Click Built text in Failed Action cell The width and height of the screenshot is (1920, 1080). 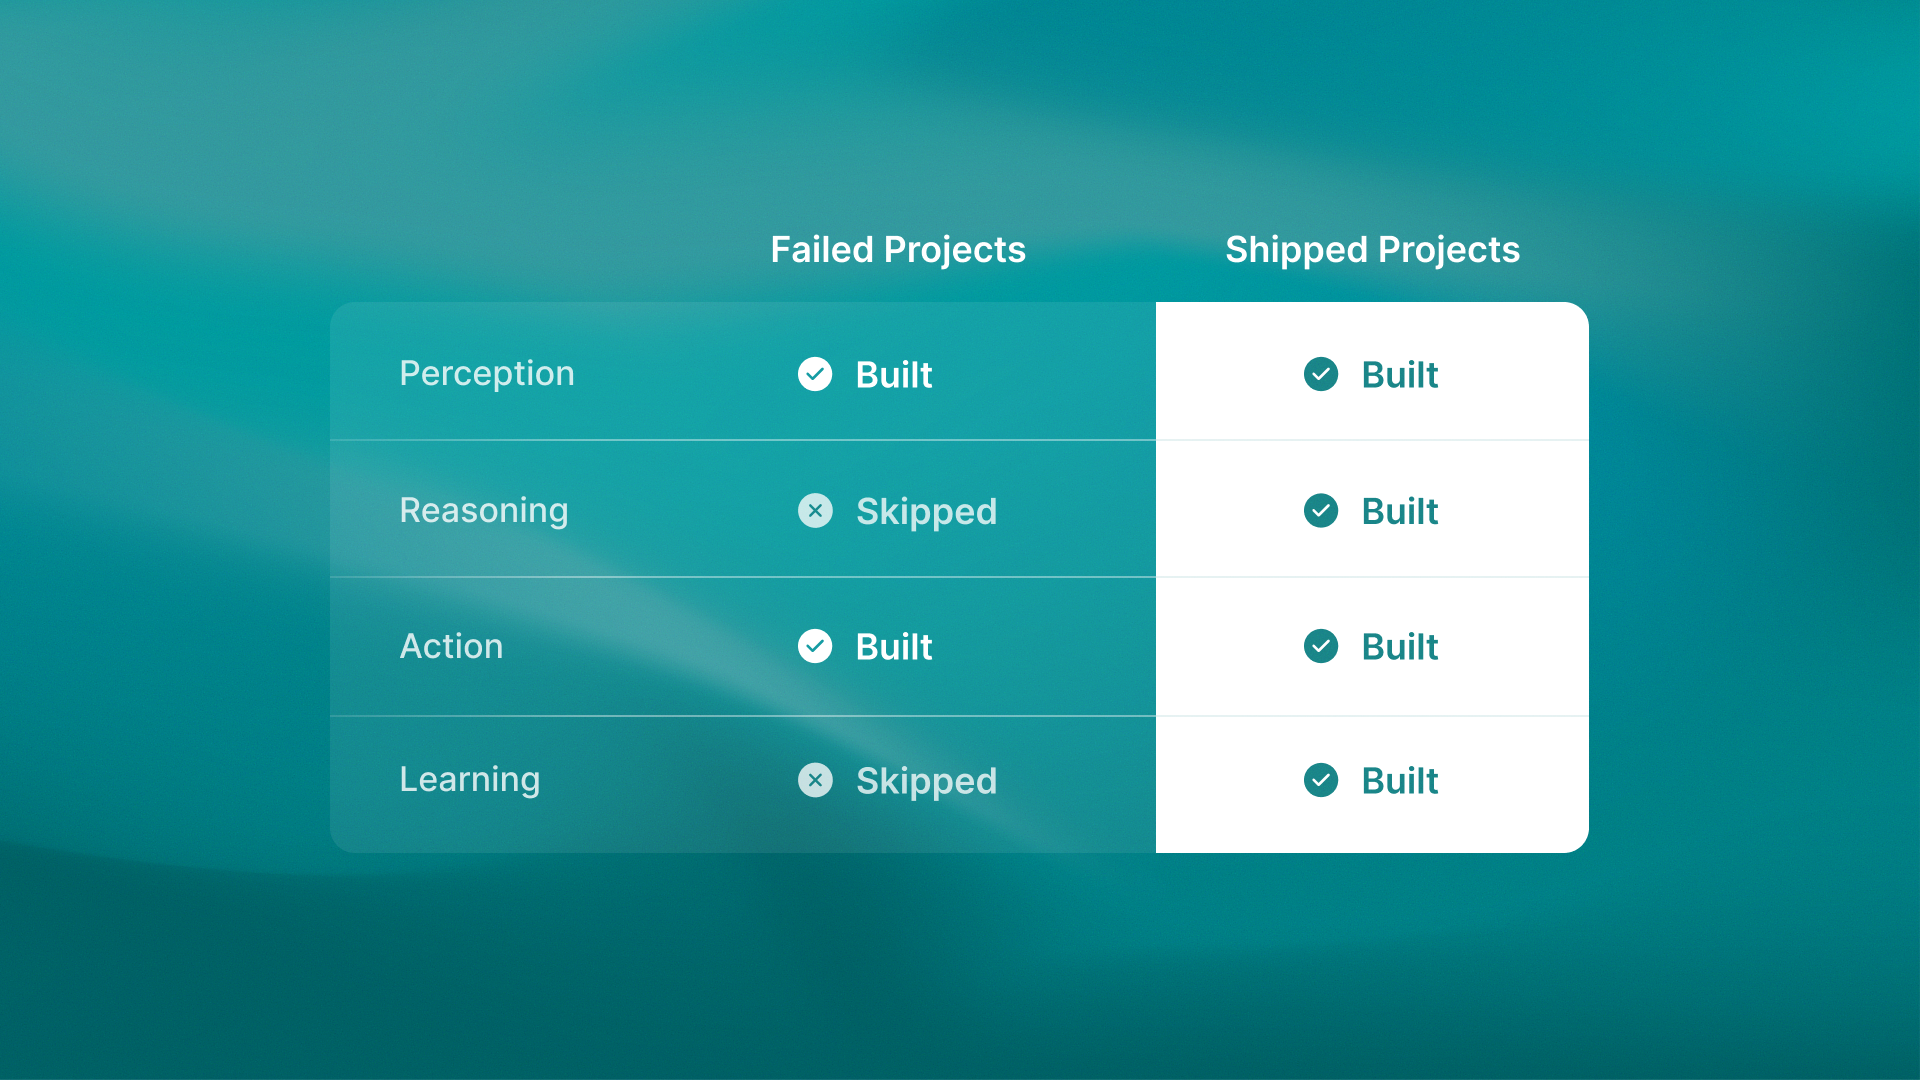coord(894,647)
